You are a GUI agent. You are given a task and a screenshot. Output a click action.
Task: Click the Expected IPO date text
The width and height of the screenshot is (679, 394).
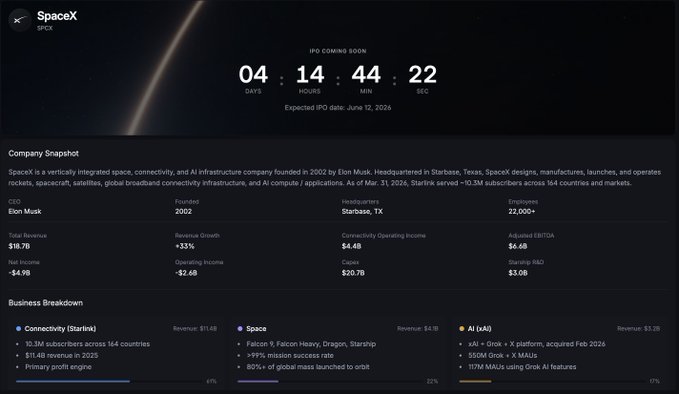[338, 108]
